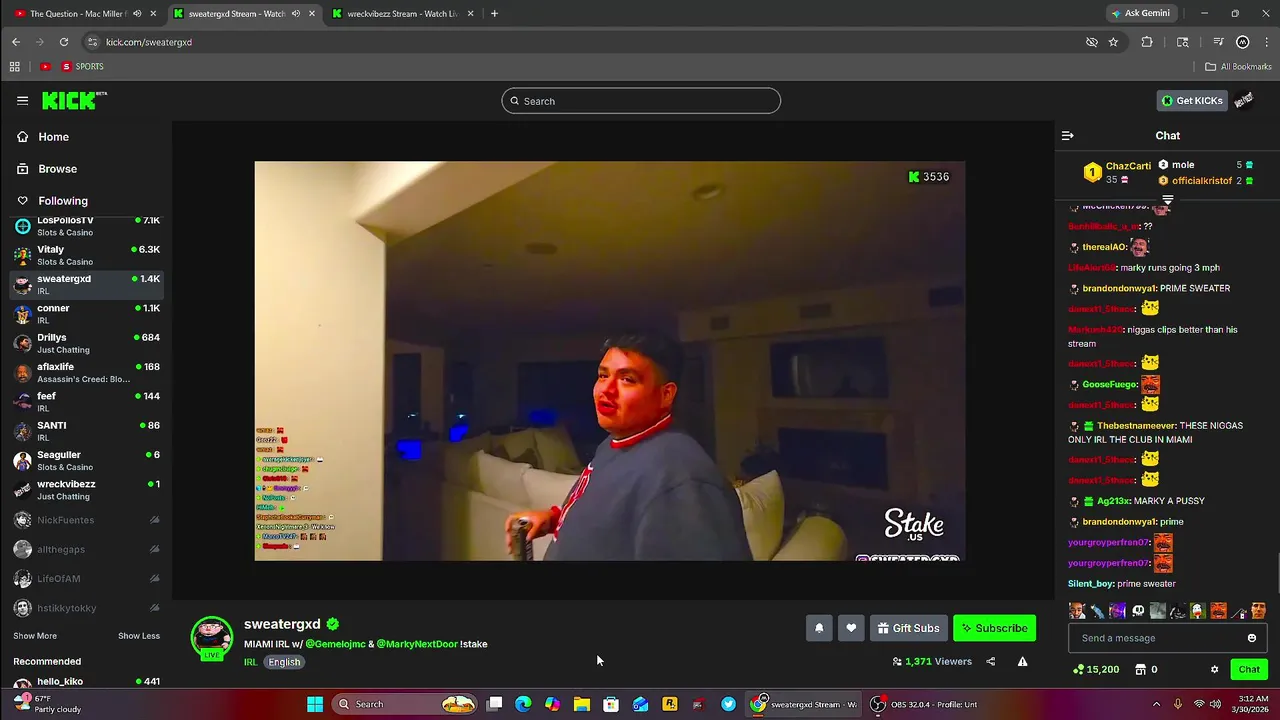Viewport: 1280px width, 720px height.
Task: Open the hamburger sidebar menu
Action: pyautogui.click(x=22, y=101)
